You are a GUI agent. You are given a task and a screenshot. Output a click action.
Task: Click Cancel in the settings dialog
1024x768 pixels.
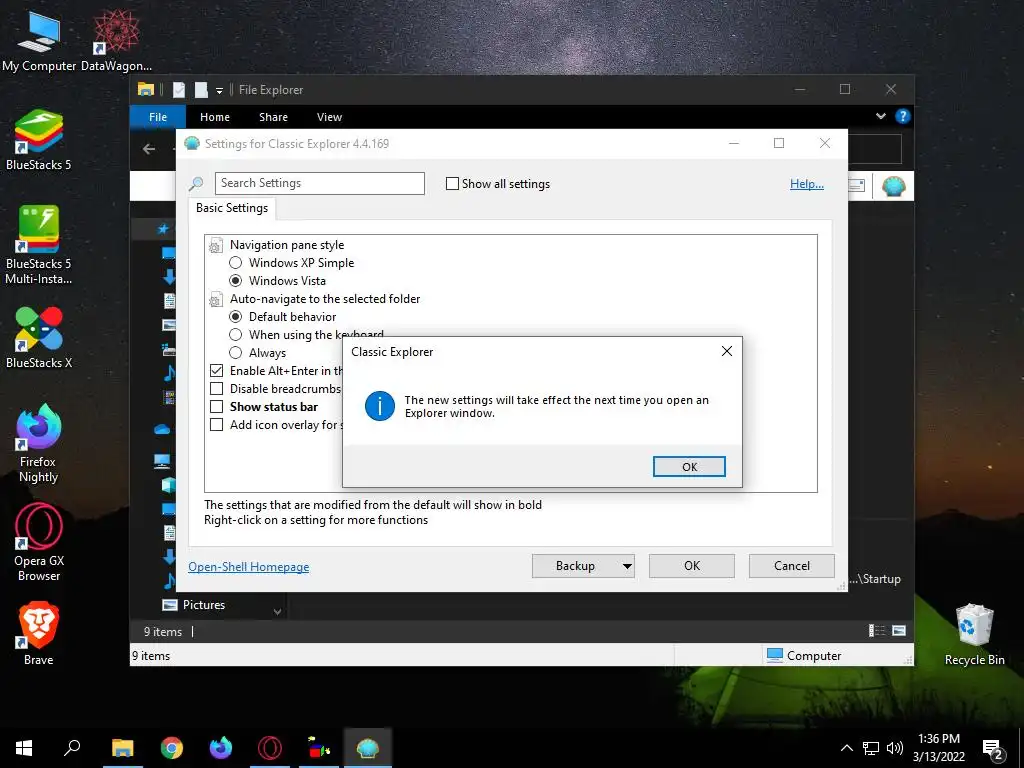[x=792, y=566]
